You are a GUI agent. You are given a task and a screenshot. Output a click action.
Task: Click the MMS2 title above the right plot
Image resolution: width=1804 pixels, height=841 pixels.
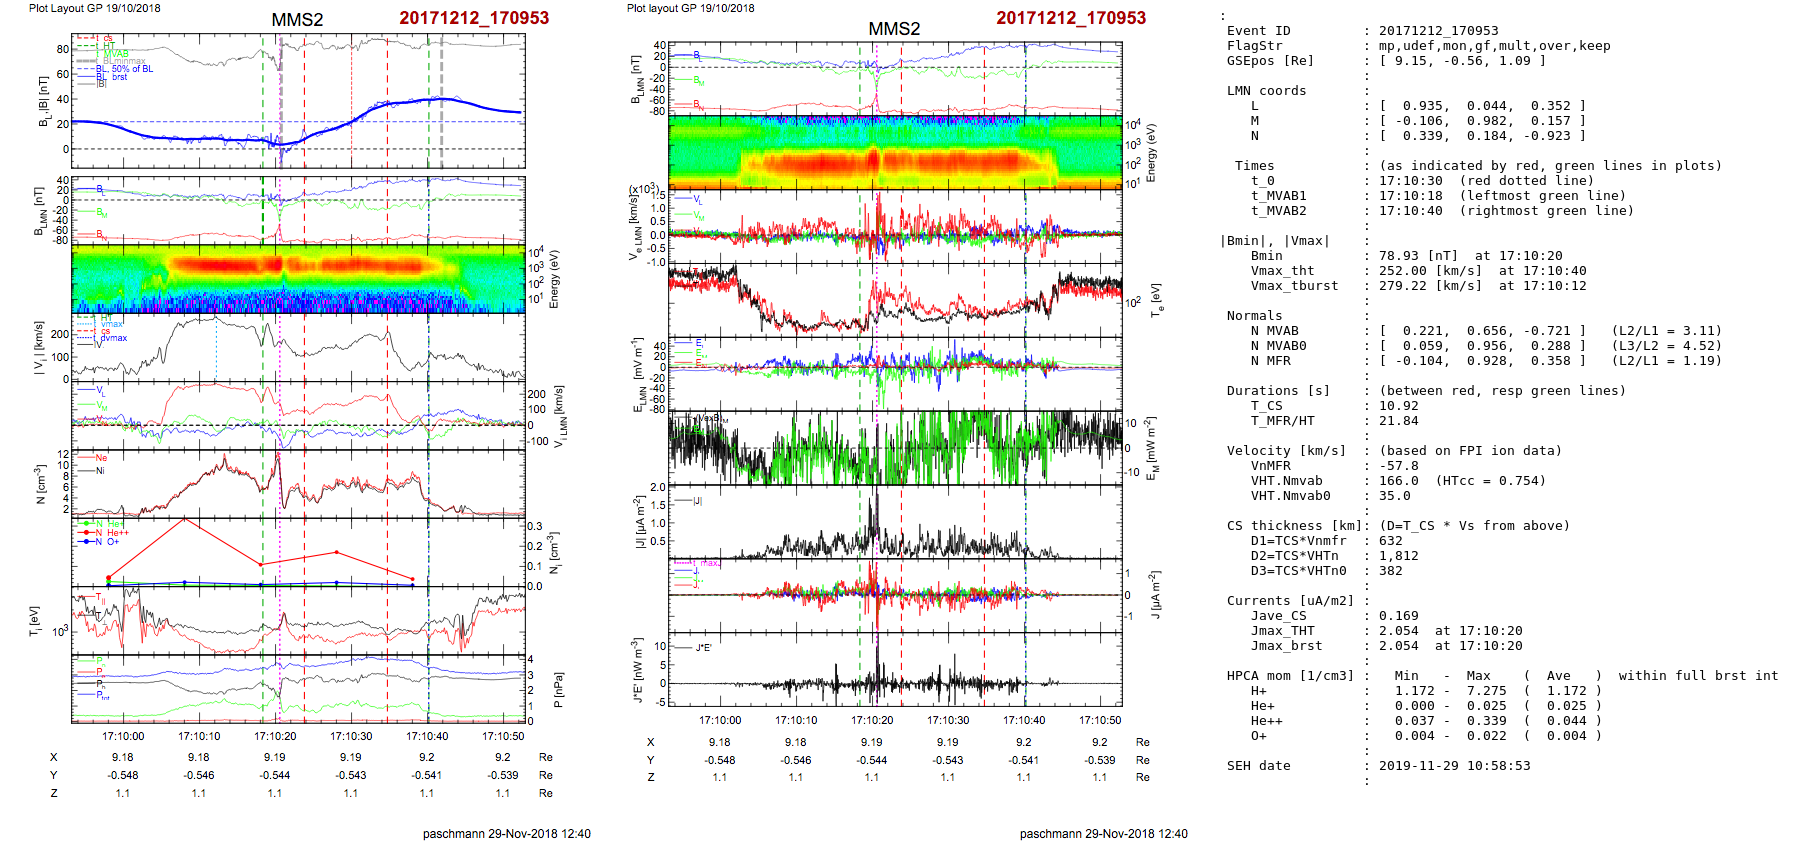click(894, 29)
